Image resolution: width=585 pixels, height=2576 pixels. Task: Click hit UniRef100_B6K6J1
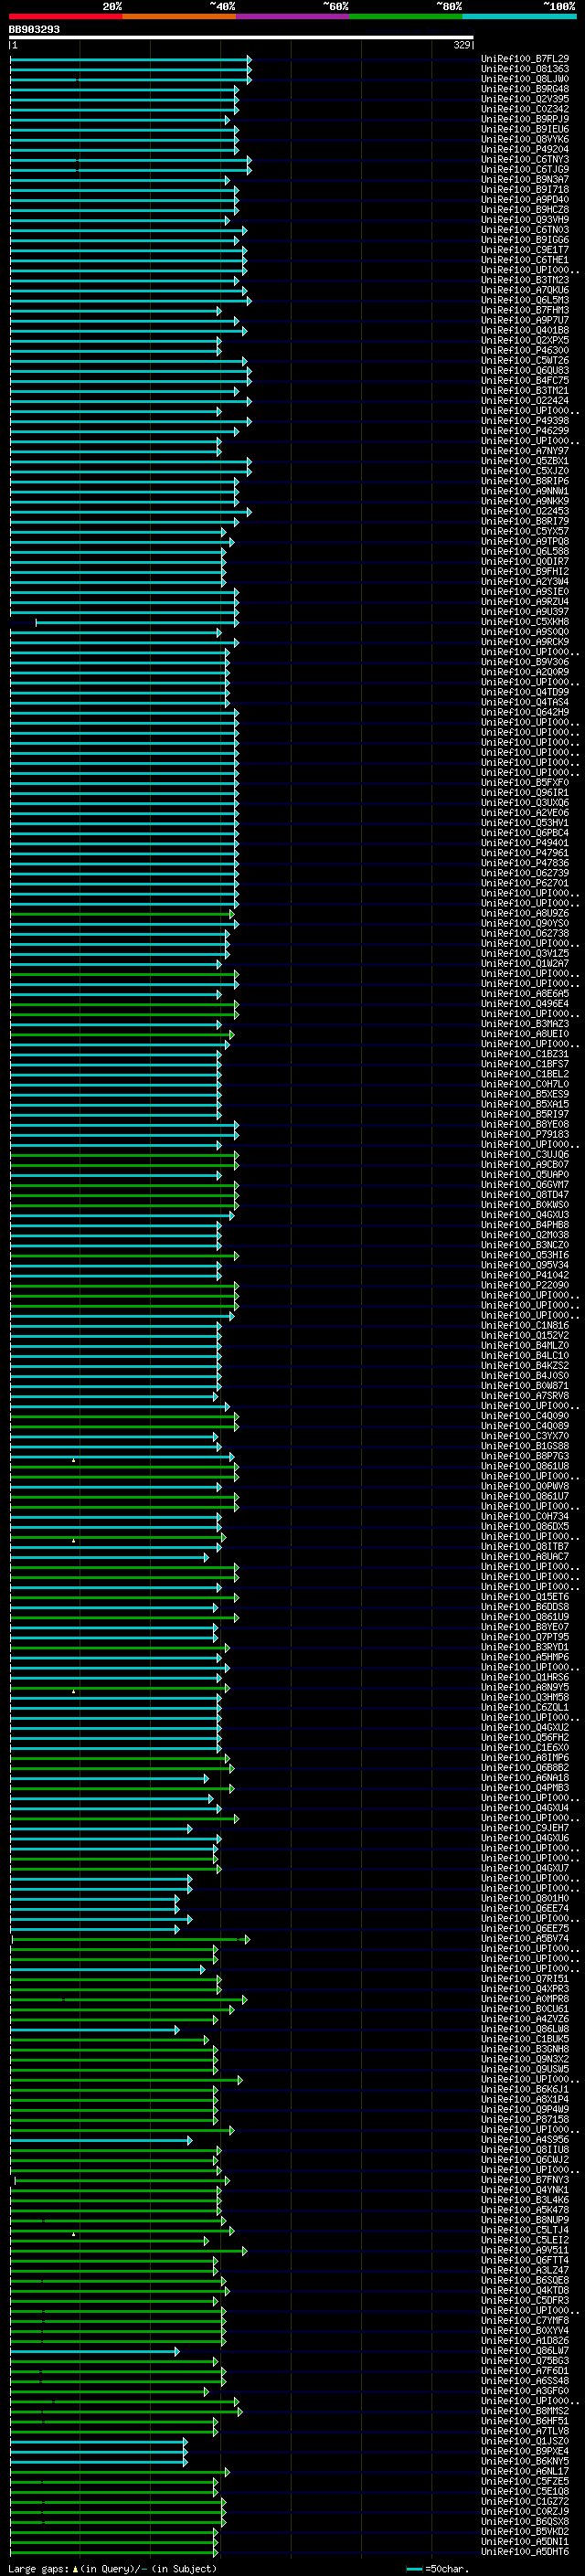525,2089
